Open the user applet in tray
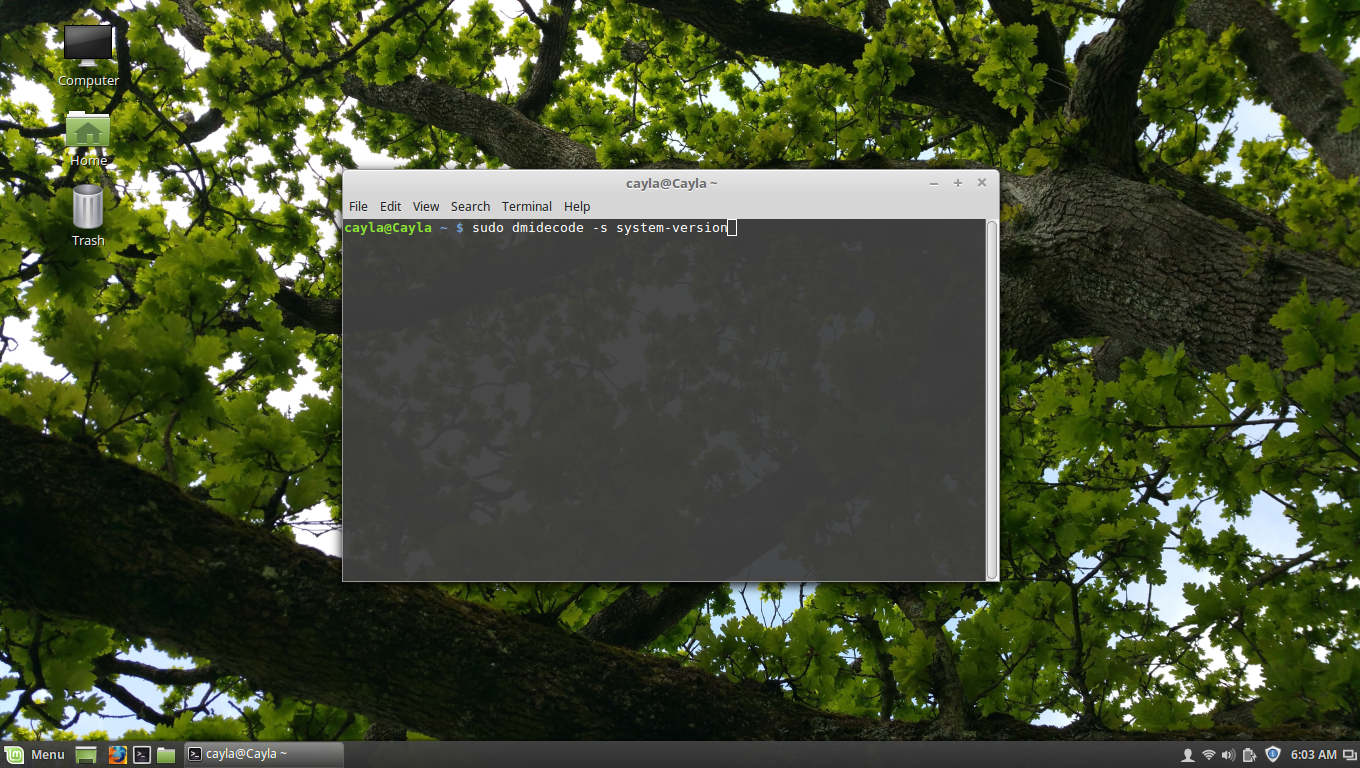Viewport: 1360px width, 768px height. [1188, 755]
